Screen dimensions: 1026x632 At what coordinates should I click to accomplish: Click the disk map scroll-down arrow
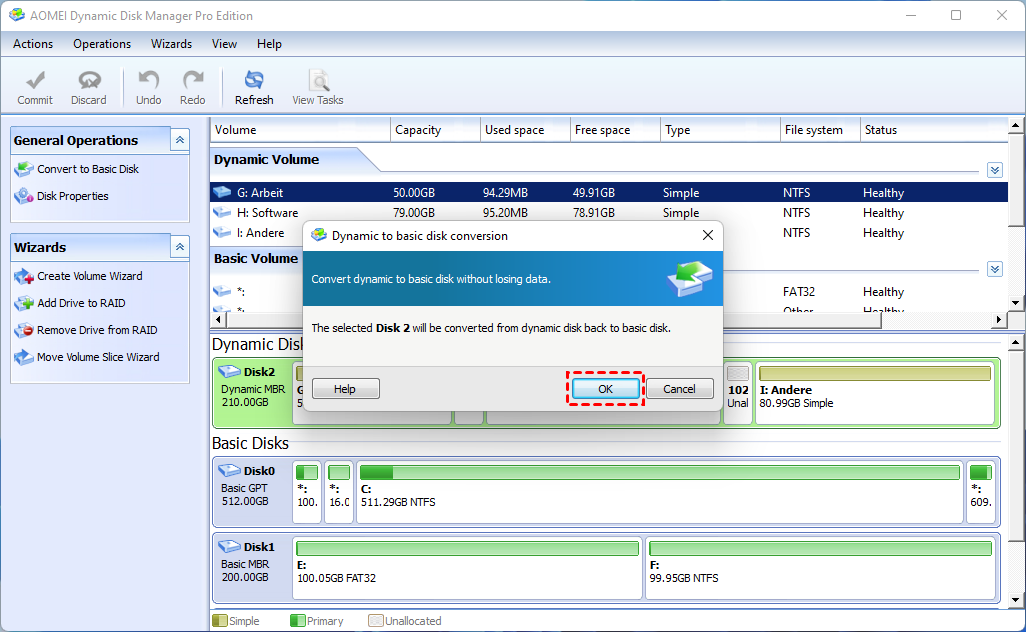(1016, 599)
